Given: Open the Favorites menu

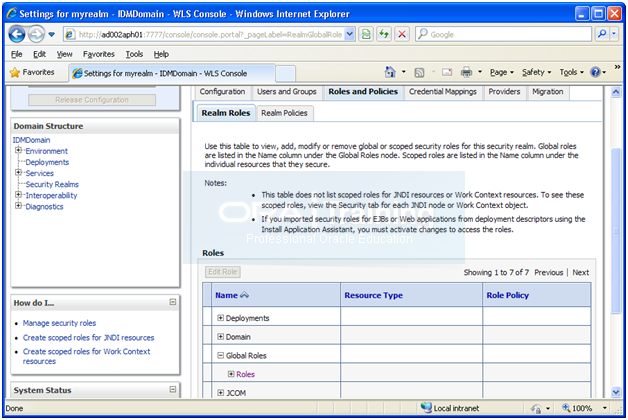Looking at the screenshot, I should [x=99, y=54].
